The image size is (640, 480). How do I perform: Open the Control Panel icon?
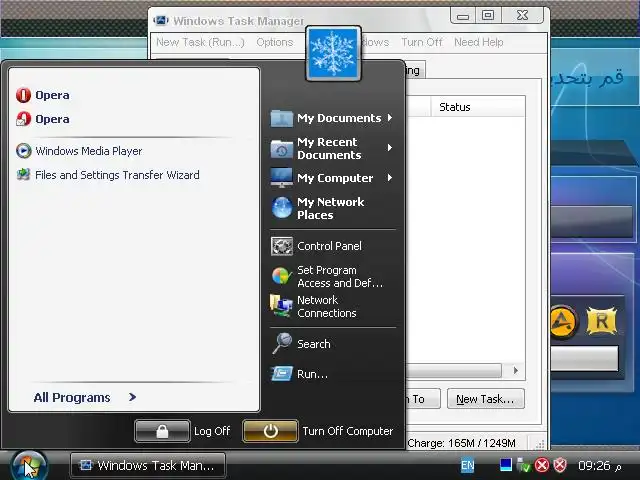click(282, 246)
